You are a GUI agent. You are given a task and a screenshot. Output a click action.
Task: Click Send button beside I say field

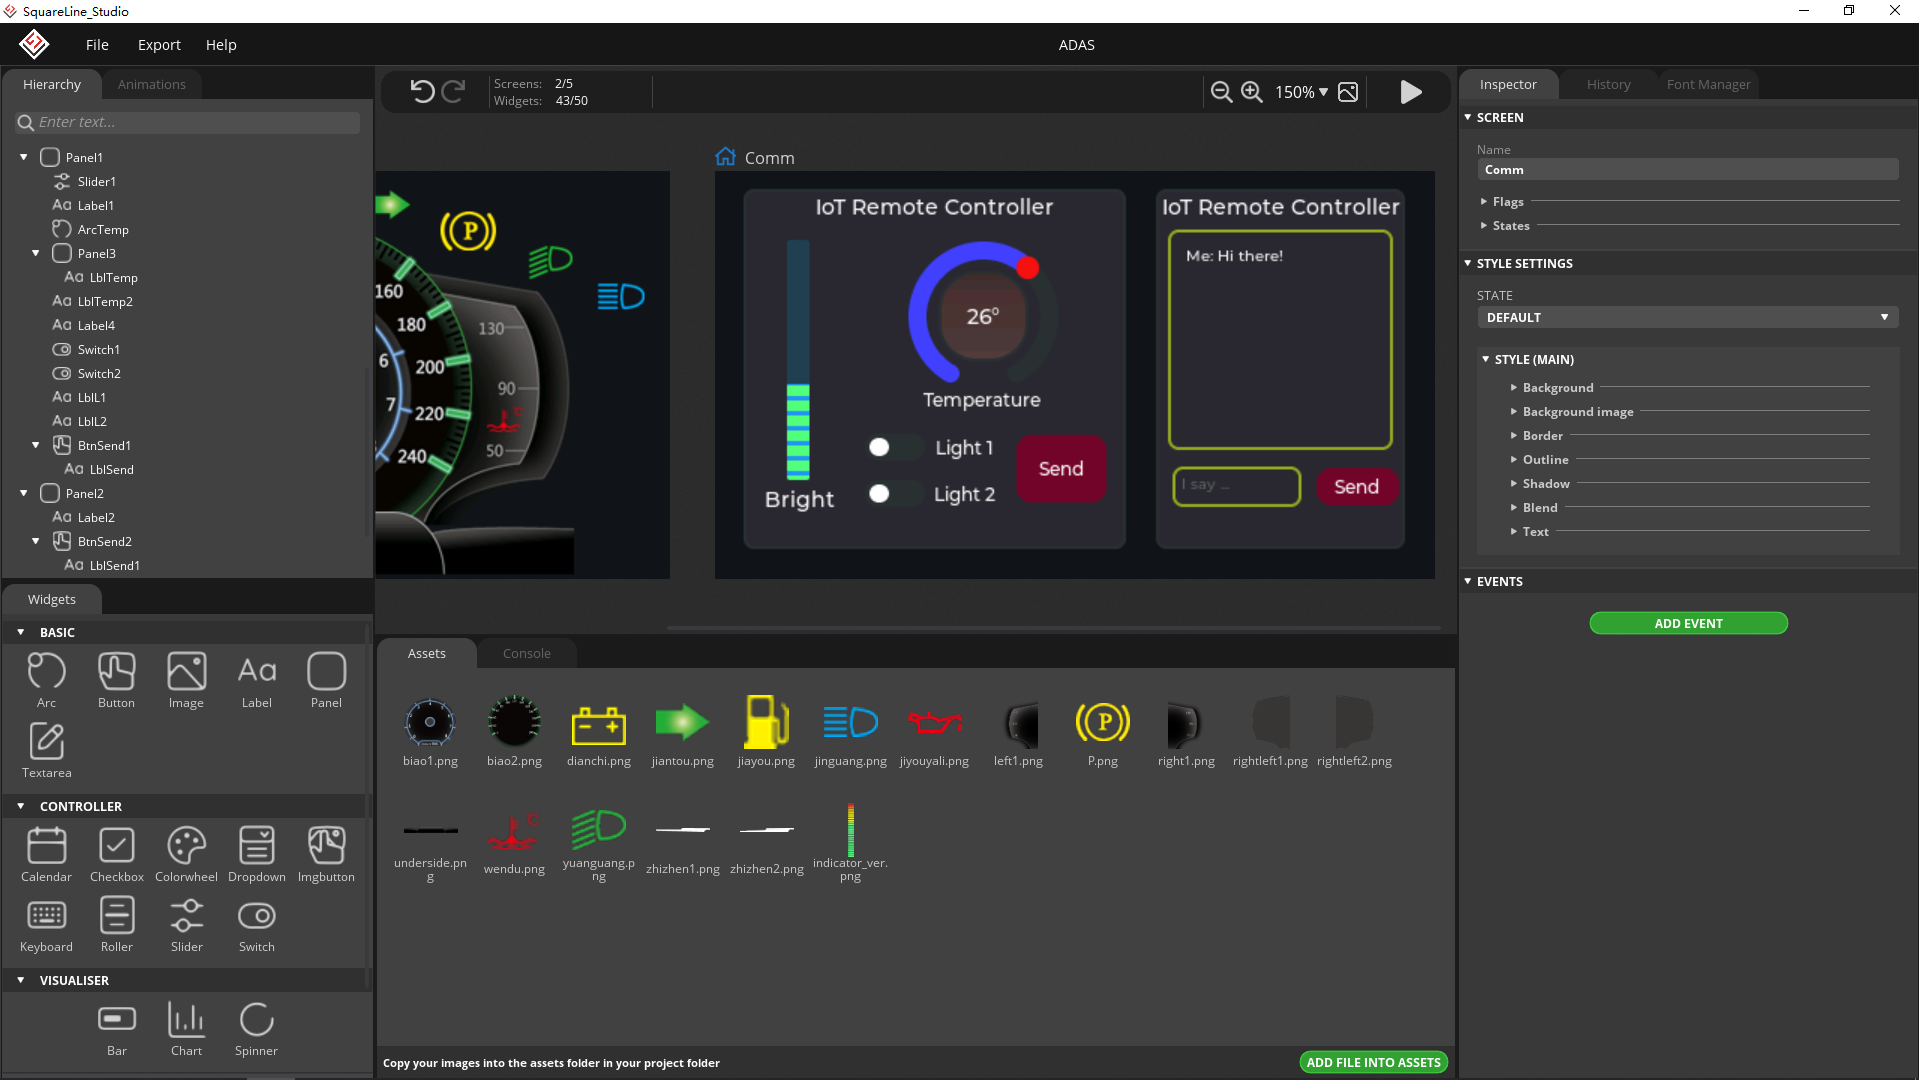coord(1356,486)
